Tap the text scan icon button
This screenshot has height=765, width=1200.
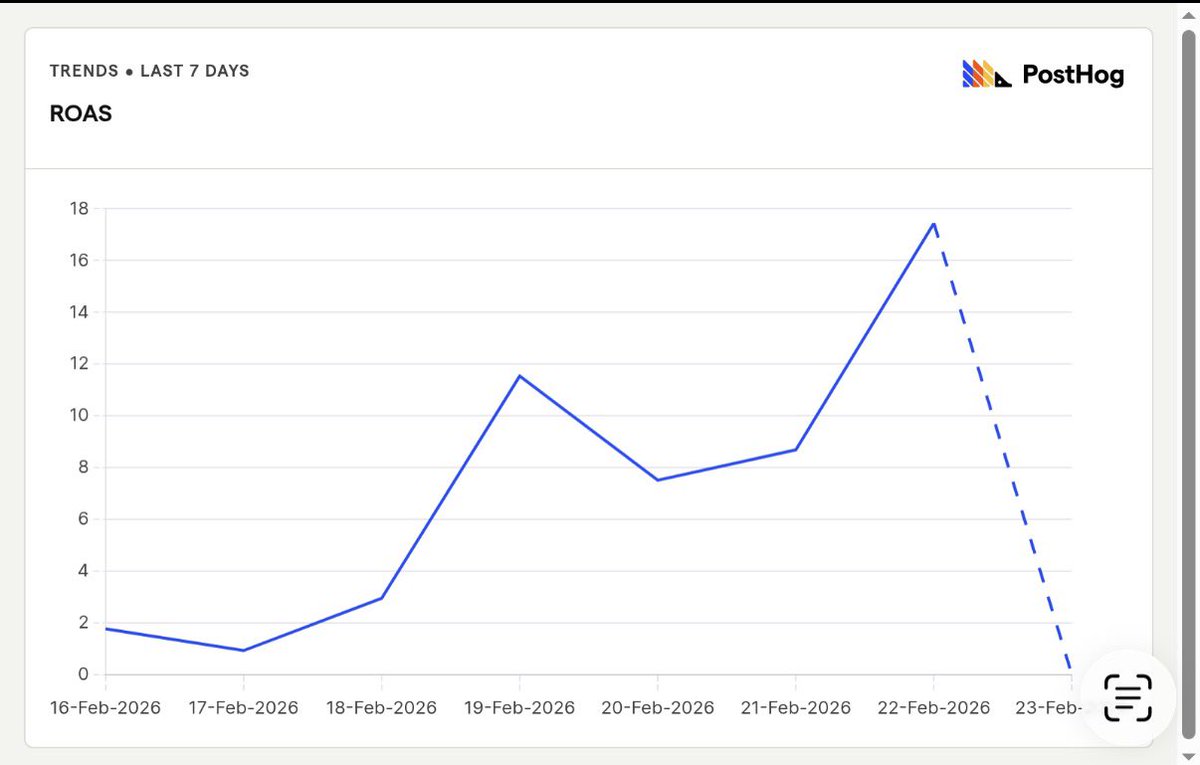pyautogui.click(x=1128, y=697)
